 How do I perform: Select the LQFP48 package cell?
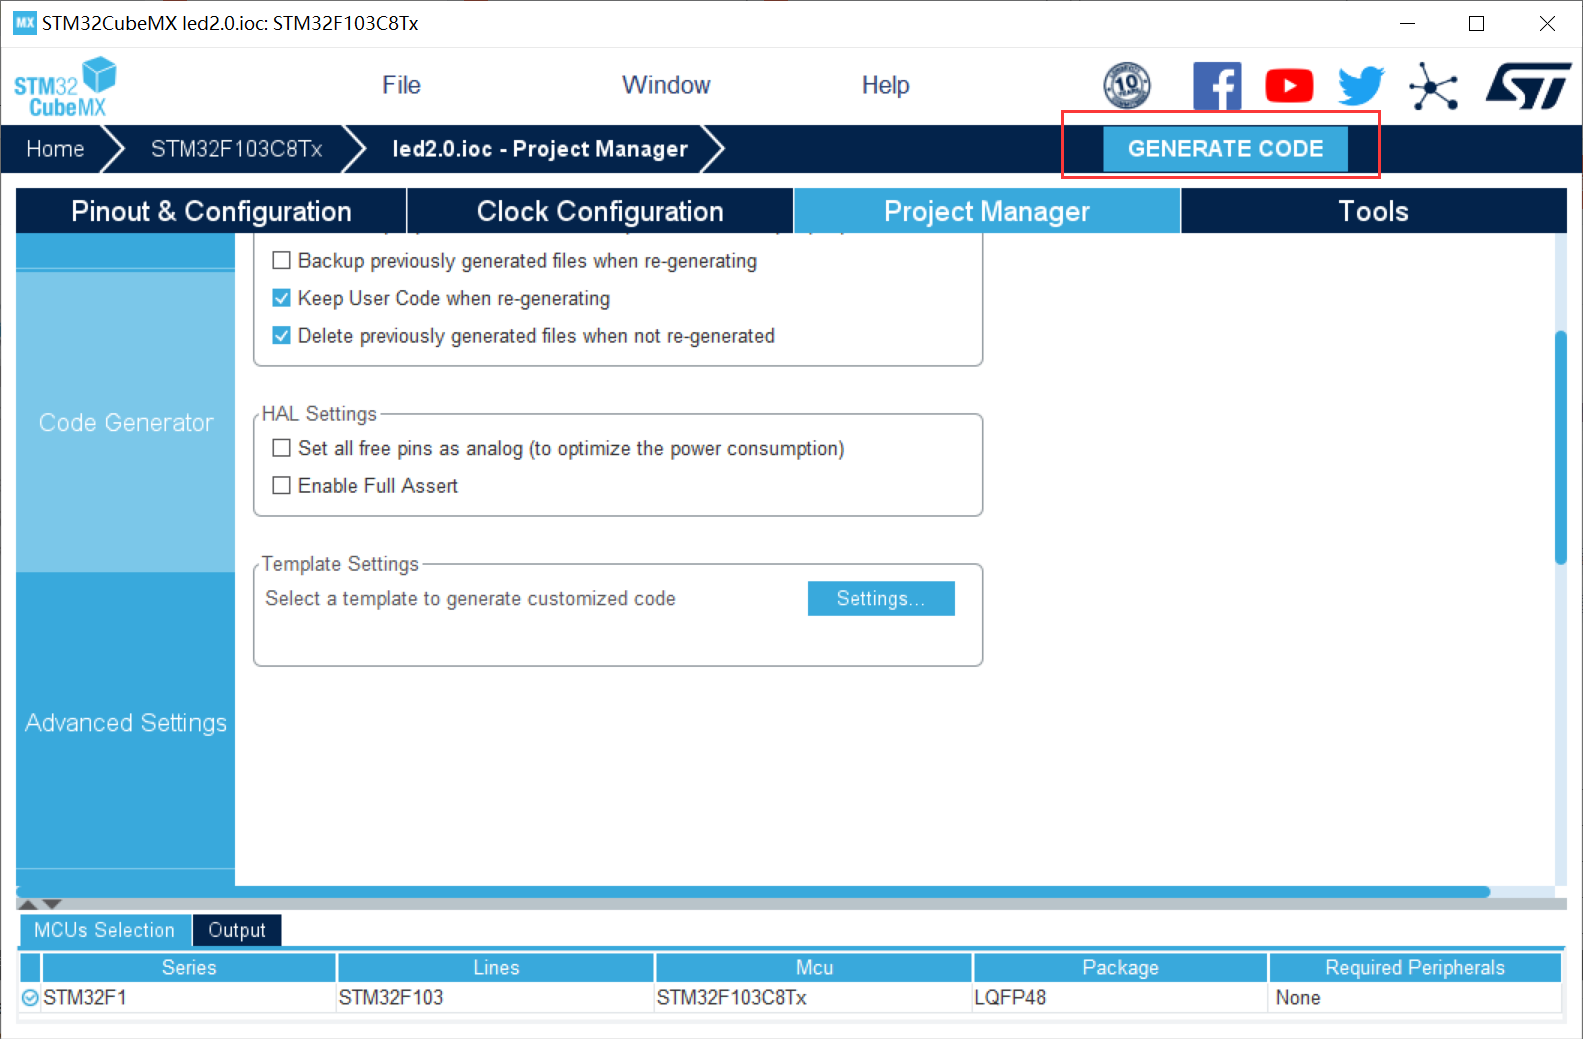tap(1120, 997)
